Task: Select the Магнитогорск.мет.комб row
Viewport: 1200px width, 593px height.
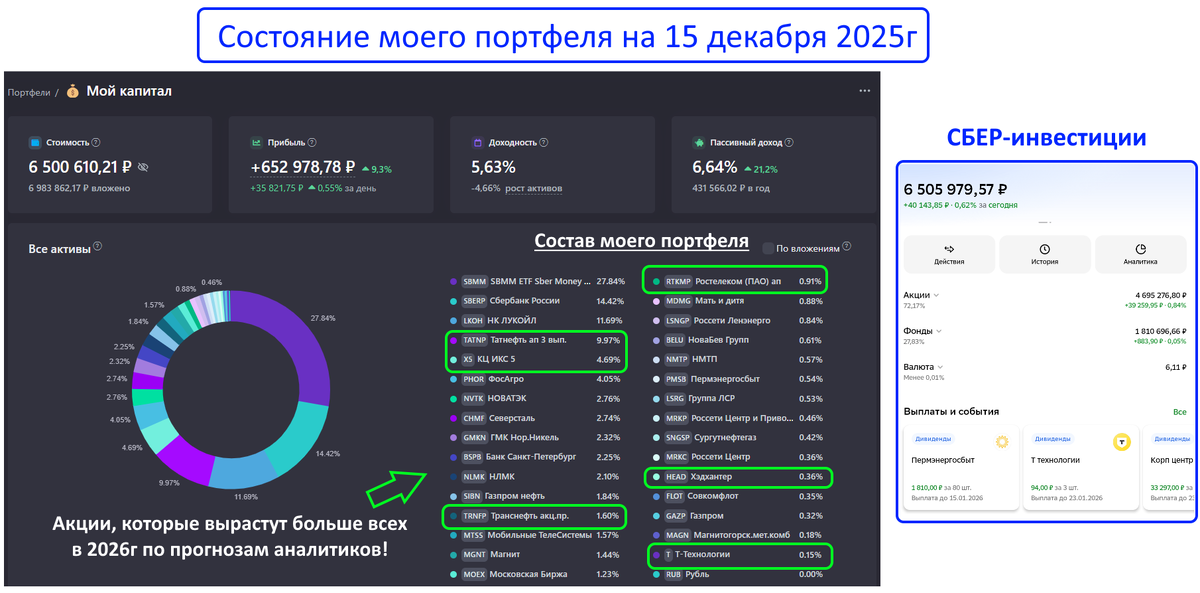Action: pyautogui.click(x=739, y=536)
